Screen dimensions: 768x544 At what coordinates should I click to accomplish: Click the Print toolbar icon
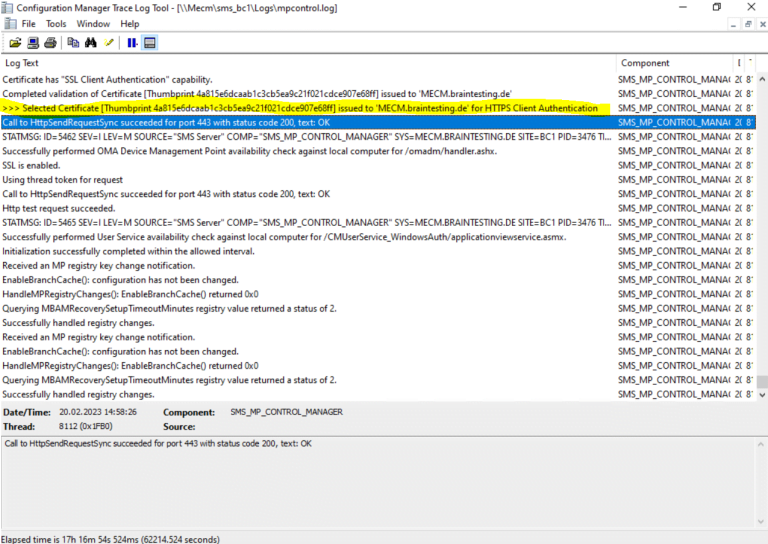[50, 43]
